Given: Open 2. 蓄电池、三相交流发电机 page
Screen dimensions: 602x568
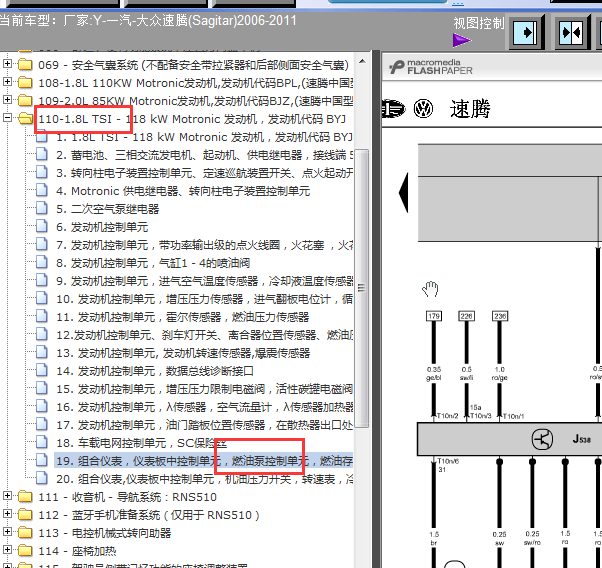Looking at the screenshot, I should (204, 155).
